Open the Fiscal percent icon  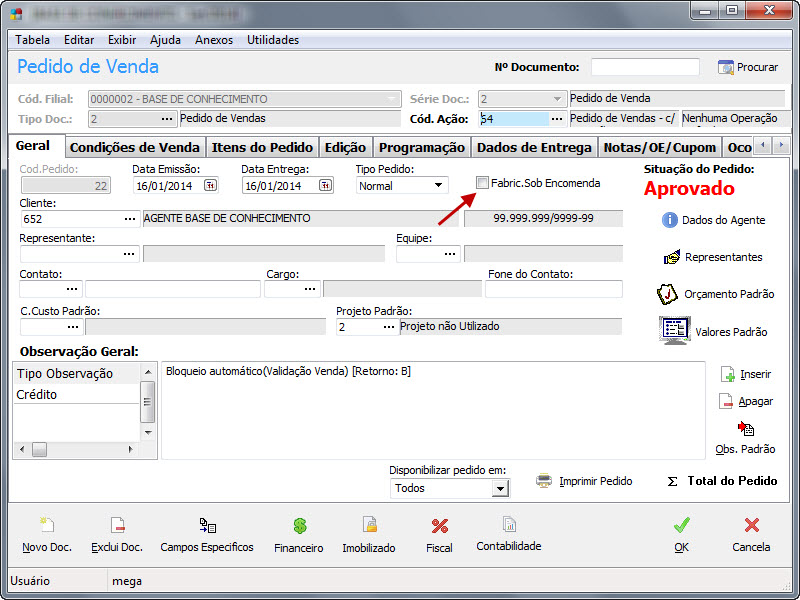click(439, 526)
